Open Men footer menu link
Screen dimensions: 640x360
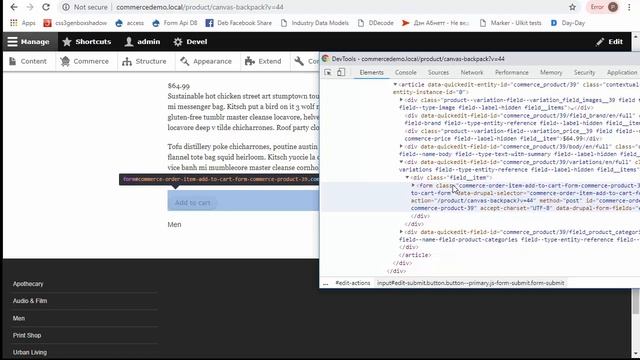point(19,318)
